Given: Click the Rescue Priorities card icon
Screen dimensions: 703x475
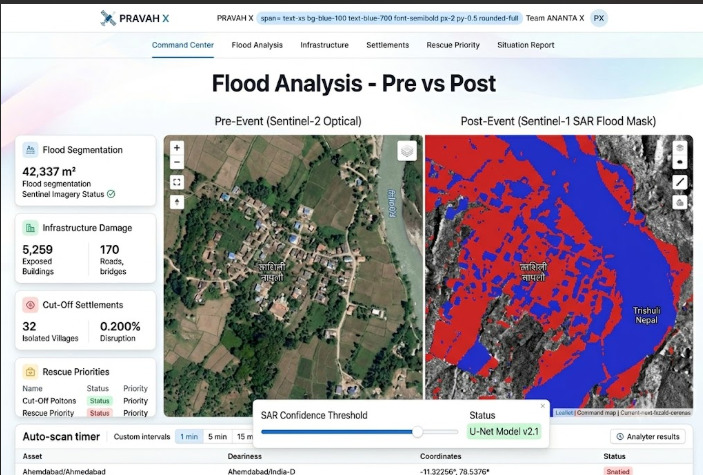Looking at the screenshot, I should [x=30, y=372].
